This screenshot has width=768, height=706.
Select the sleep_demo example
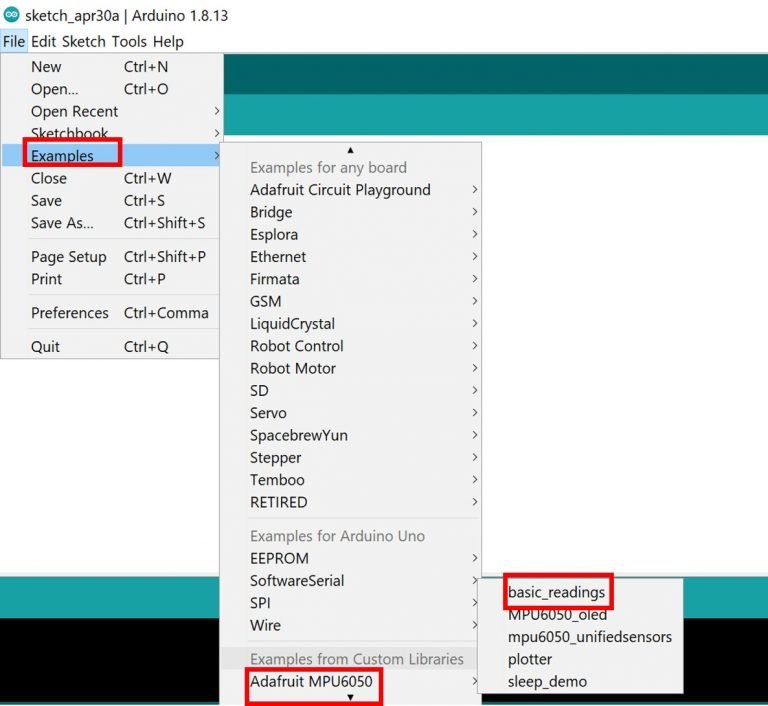547,682
